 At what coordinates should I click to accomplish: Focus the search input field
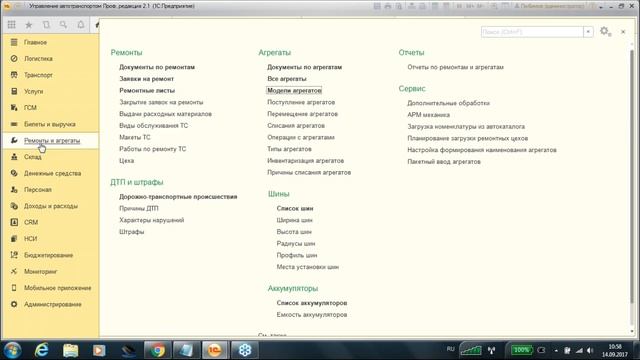pos(532,32)
